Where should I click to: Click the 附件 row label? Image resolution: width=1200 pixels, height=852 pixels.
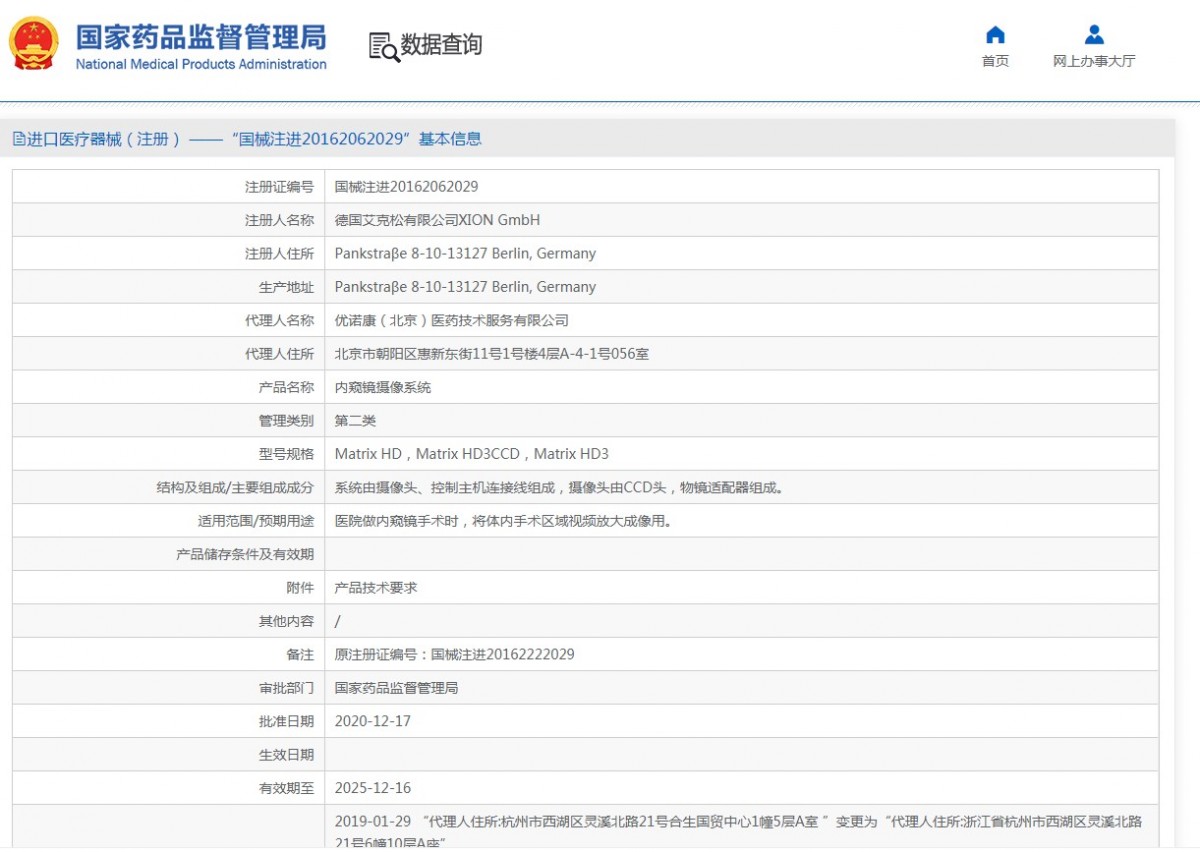pos(300,588)
